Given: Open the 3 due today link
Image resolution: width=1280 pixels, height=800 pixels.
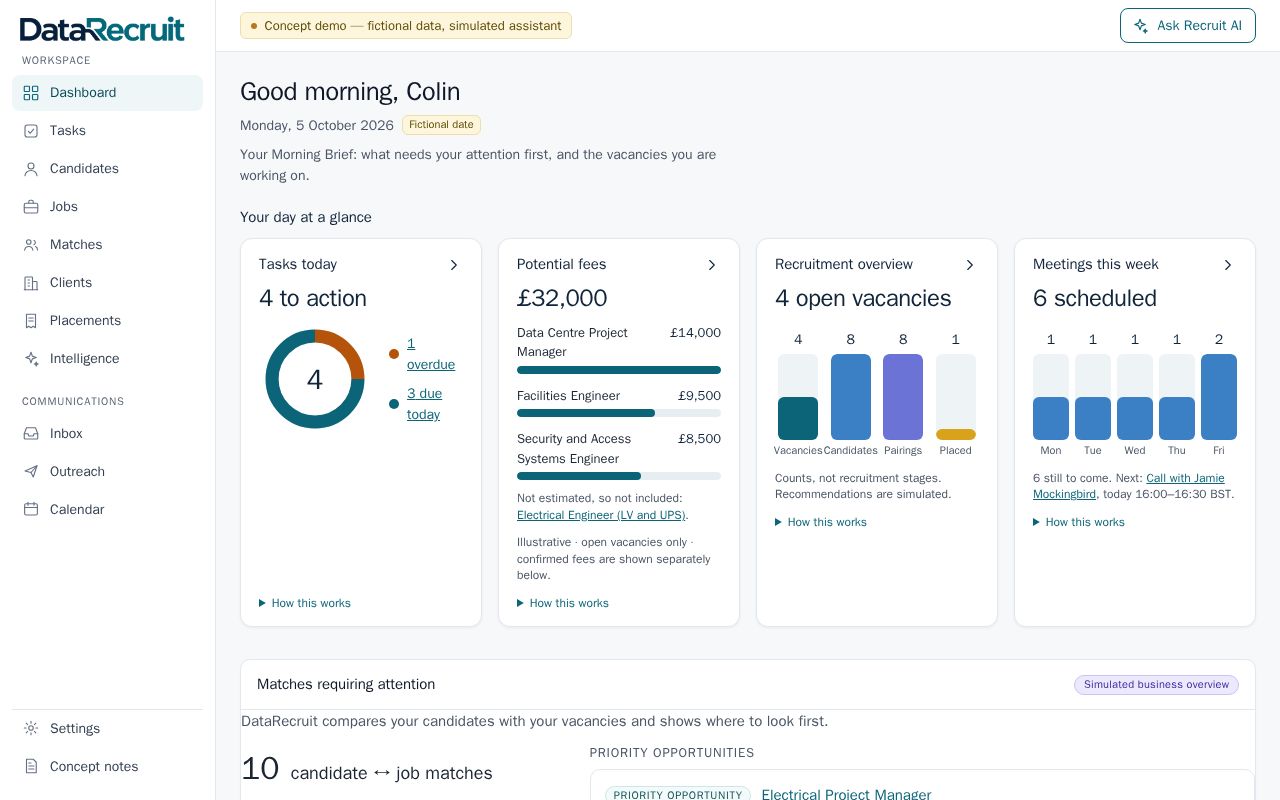Looking at the screenshot, I should 424,404.
